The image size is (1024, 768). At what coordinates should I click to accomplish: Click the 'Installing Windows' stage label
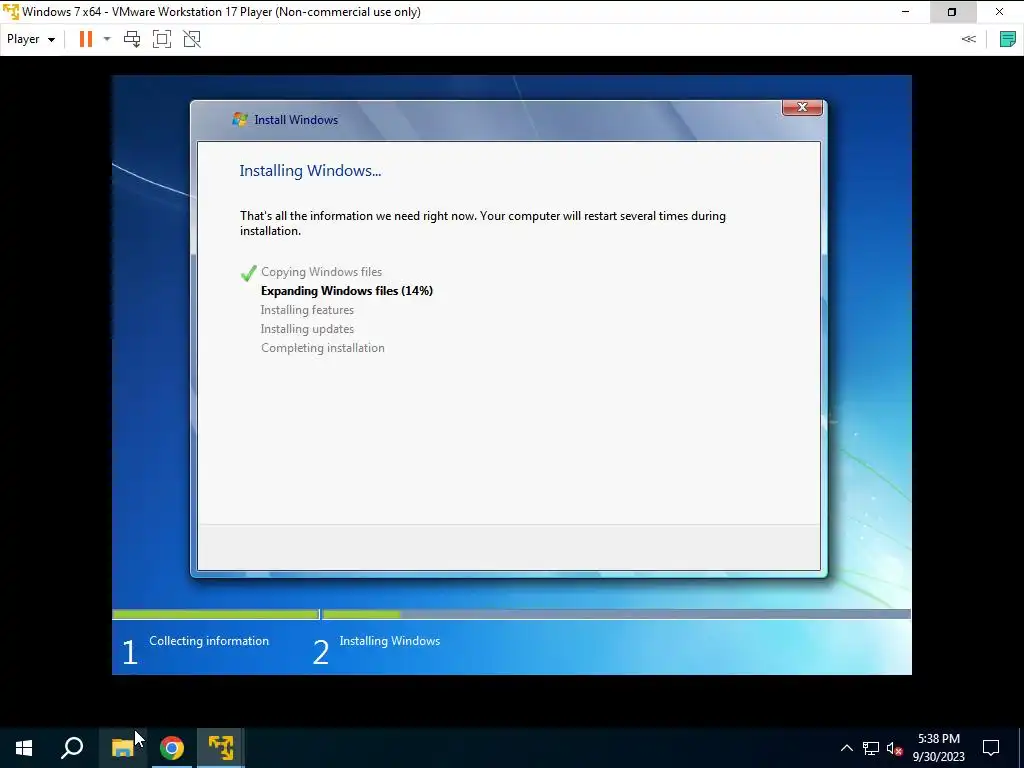pyautogui.click(x=390, y=641)
